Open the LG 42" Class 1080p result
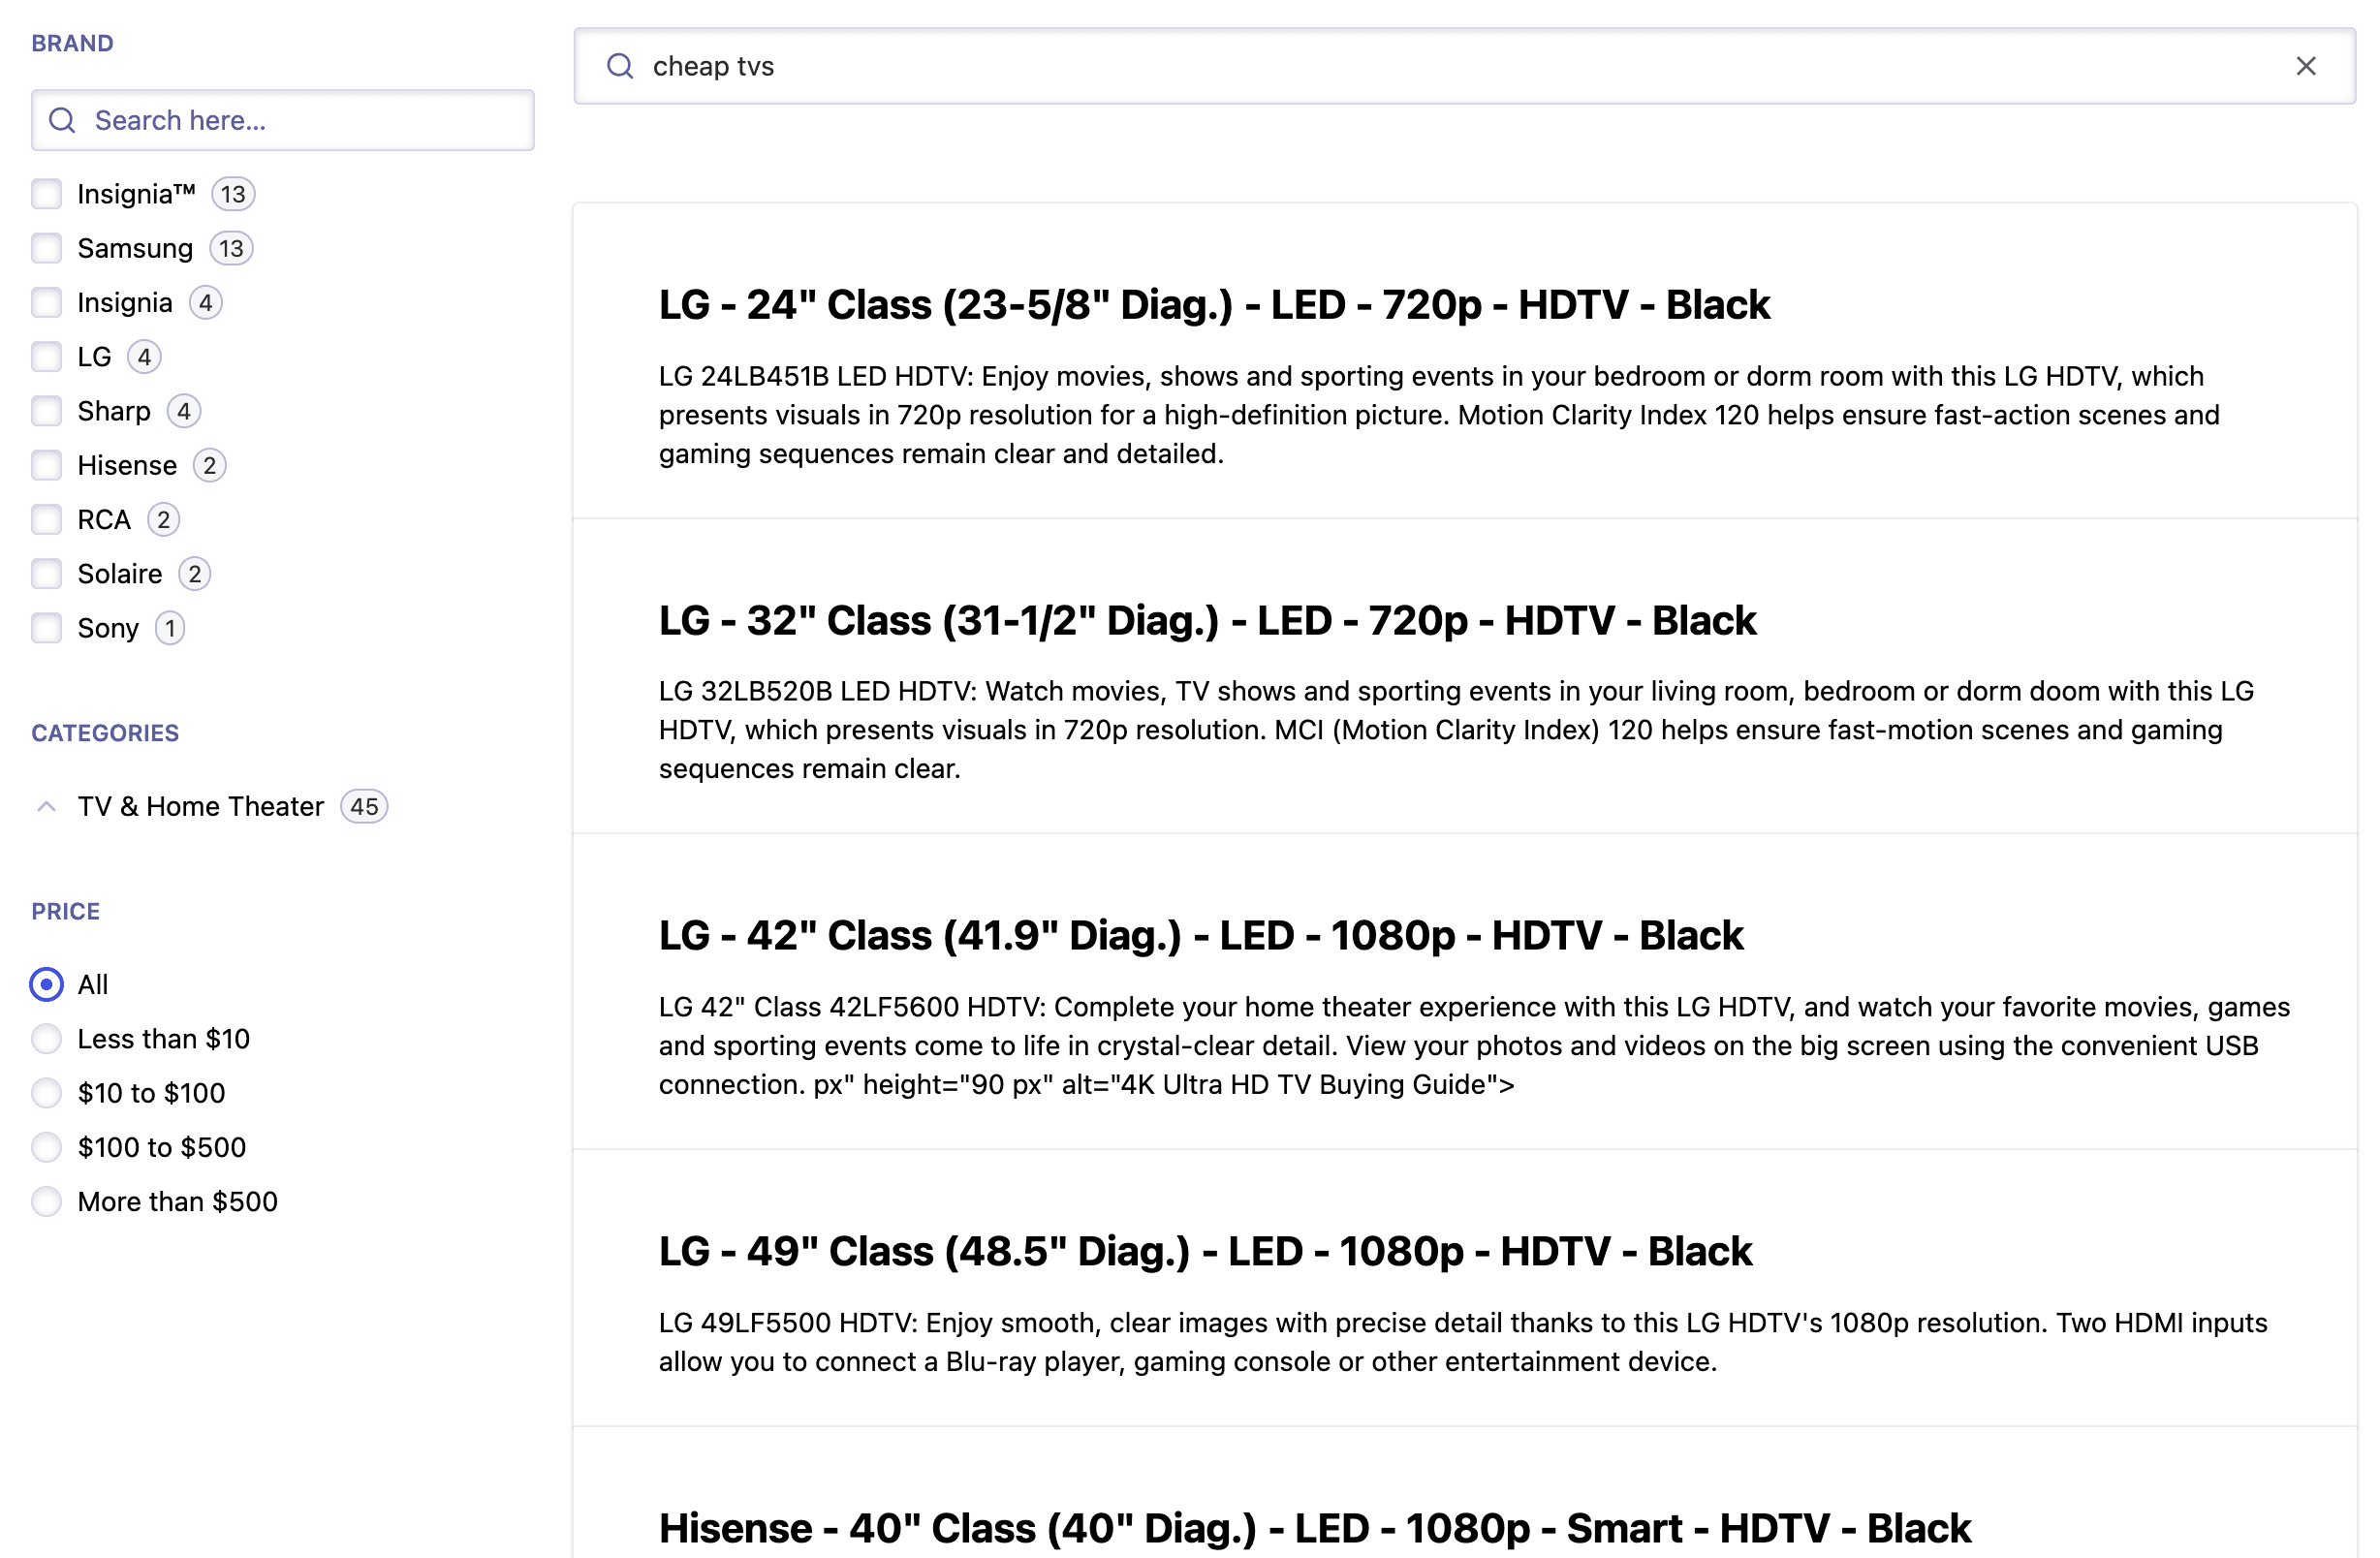This screenshot has height=1558, width=2380. tap(1200, 936)
